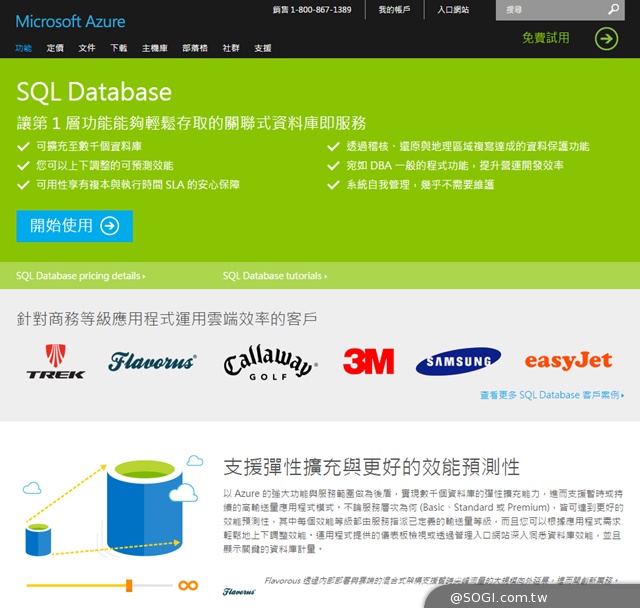Click the Flavorus logo in customer row
The height and width of the screenshot is (608, 640).
[x=152, y=361]
